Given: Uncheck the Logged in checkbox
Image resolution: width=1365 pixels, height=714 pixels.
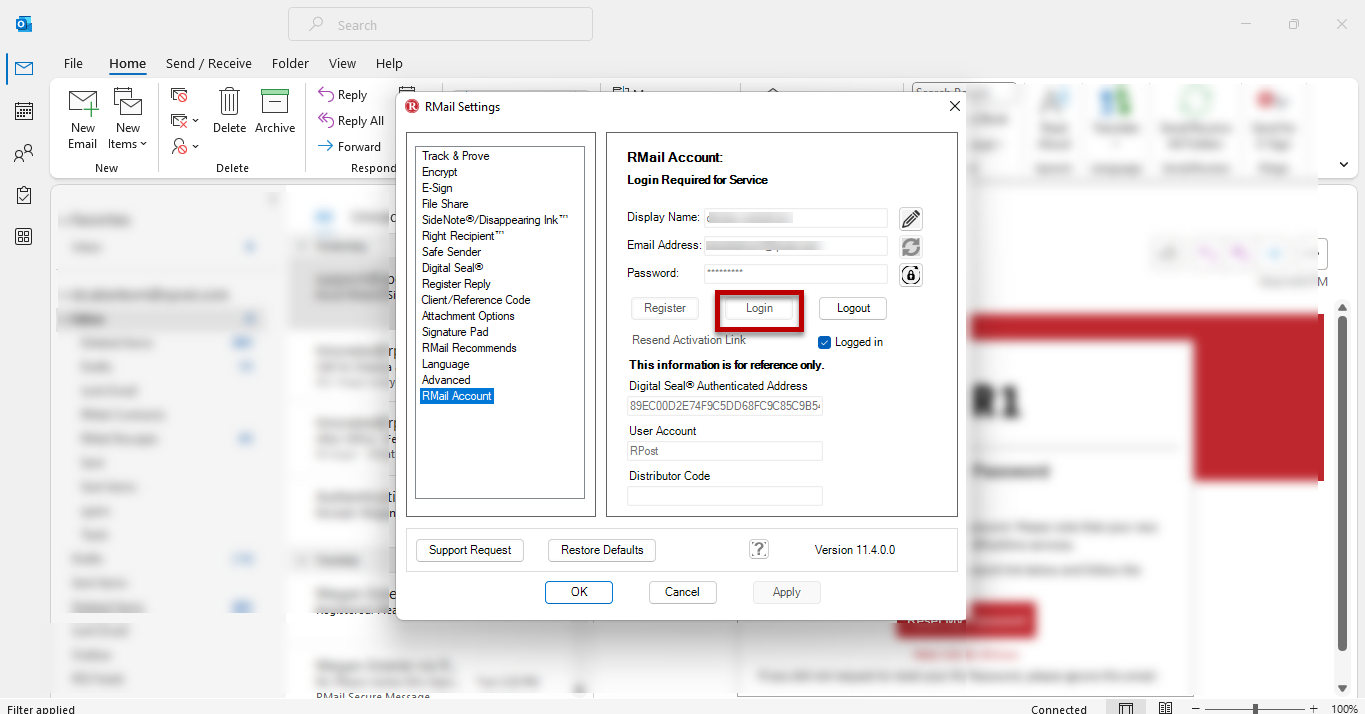Looking at the screenshot, I should (825, 342).
